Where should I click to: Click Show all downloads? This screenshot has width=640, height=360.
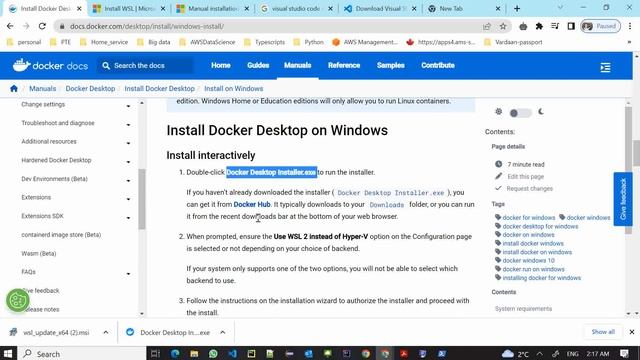(603, 332)
